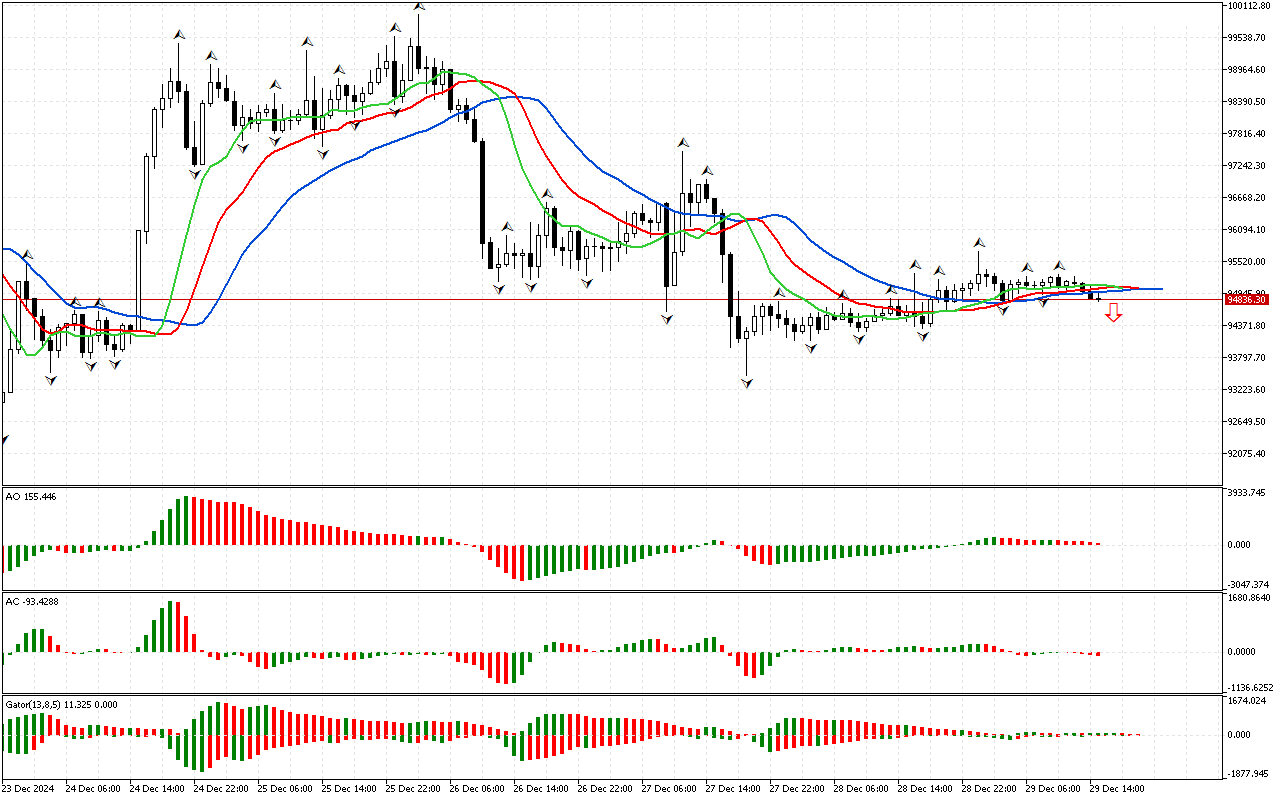Image resolution: width=1280 pixels, height=800 pixels.
Task: Click the AO scale maximum 3933.745
Action: [1248, 493]
